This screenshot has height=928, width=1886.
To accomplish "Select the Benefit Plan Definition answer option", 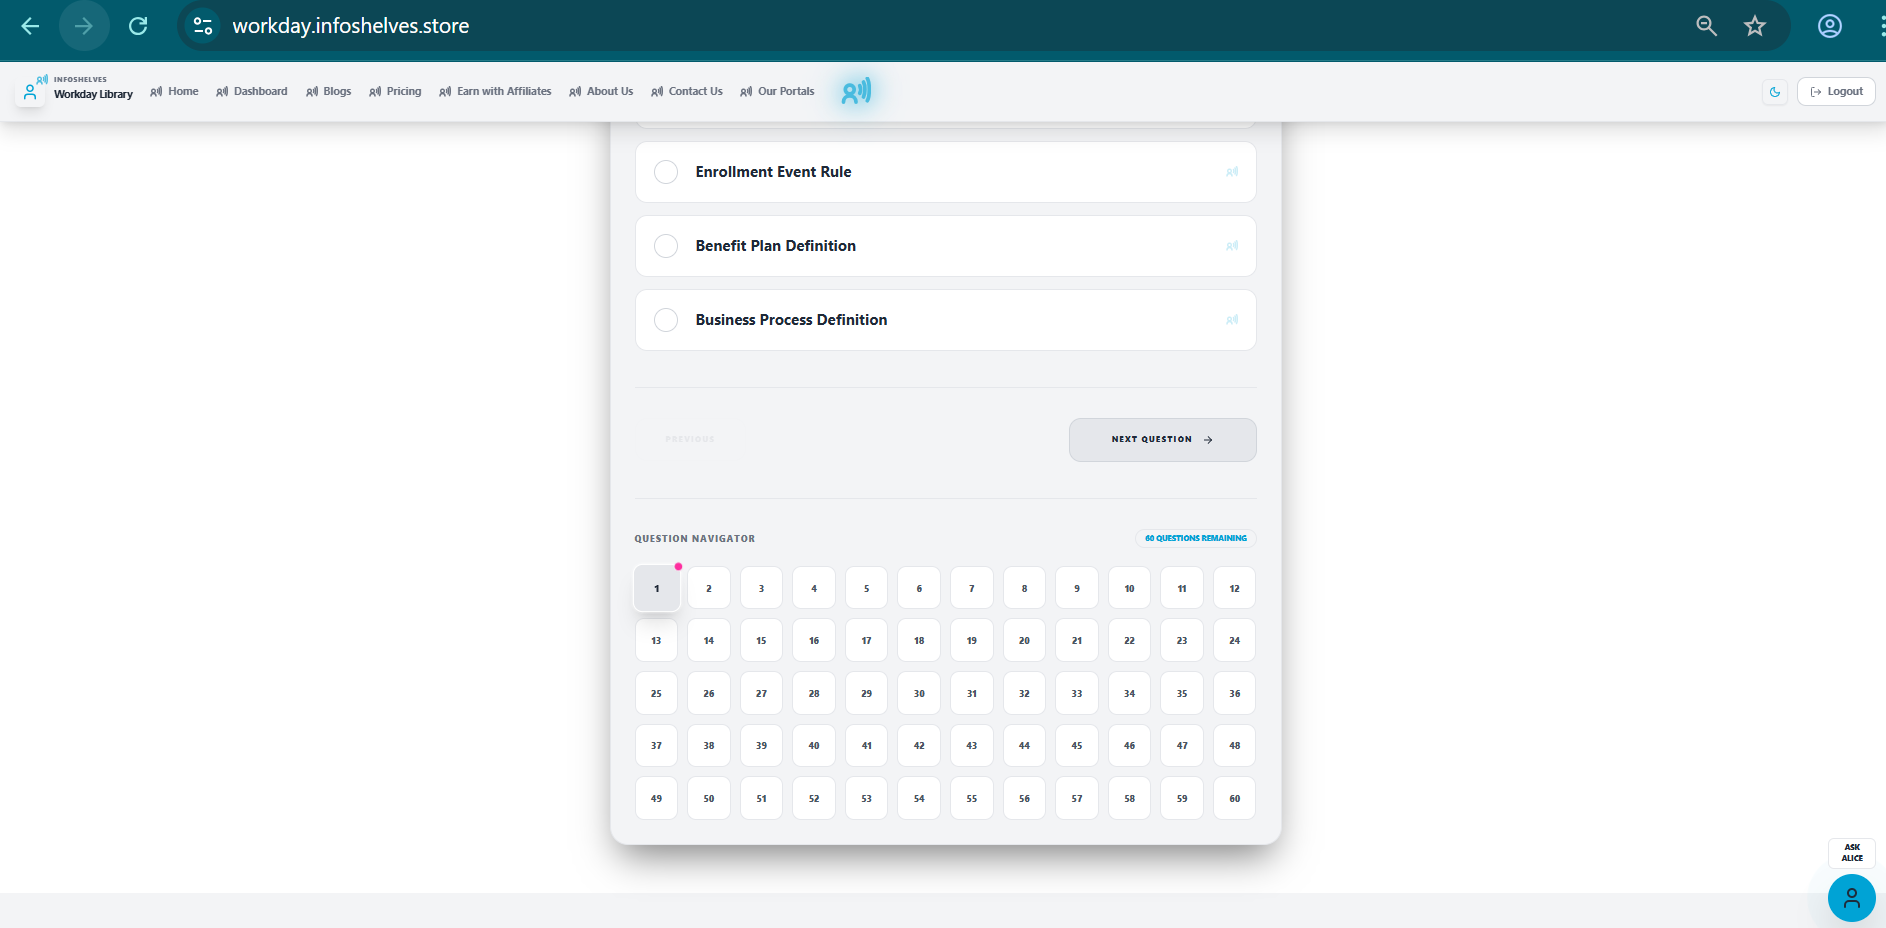I will click(665, 245).
